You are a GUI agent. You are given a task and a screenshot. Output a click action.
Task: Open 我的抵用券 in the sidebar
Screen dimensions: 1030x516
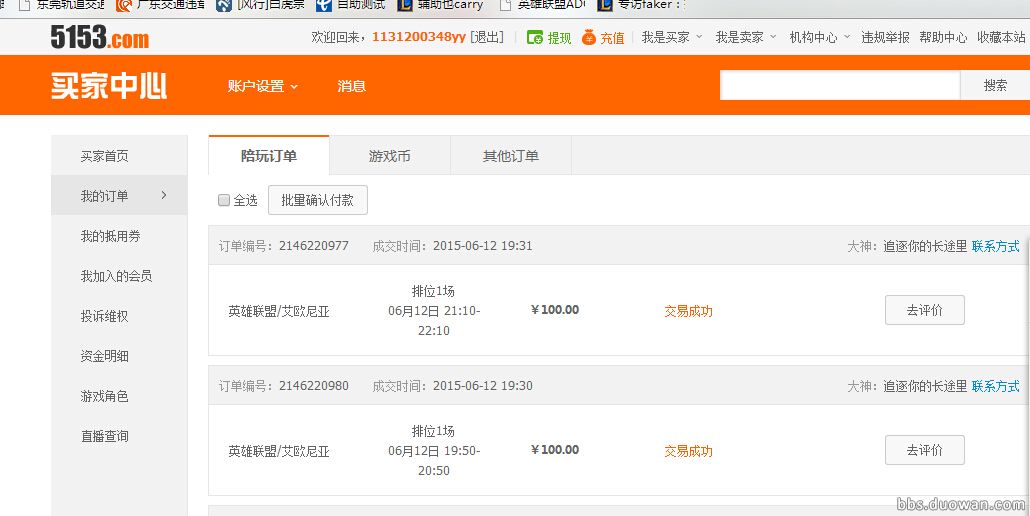click(x=110, y=236)
